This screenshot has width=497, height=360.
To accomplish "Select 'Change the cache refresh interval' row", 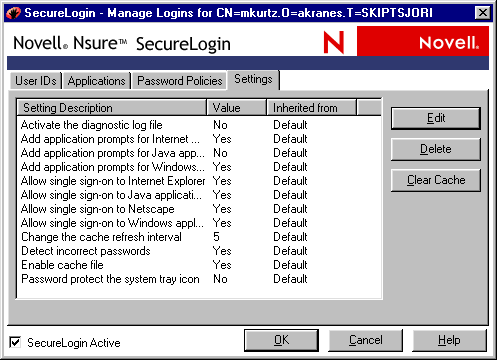I will pyautogui.click(x=199, y=237).
